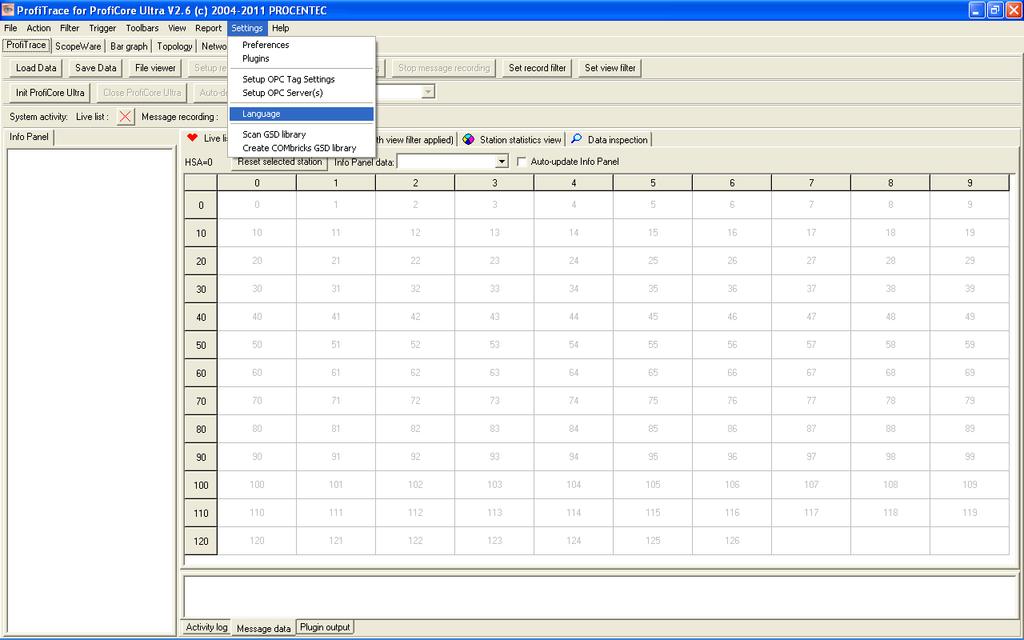Close the open Settings menu
Viewport: 1024px width, 640px height.
click(x=247, y=28)
